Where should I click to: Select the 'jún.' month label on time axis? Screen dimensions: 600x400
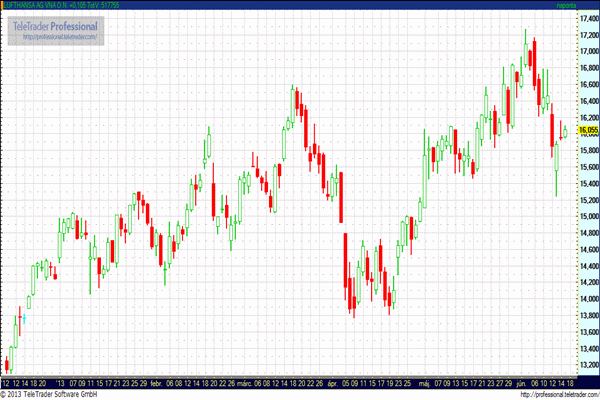coord(521,382)
